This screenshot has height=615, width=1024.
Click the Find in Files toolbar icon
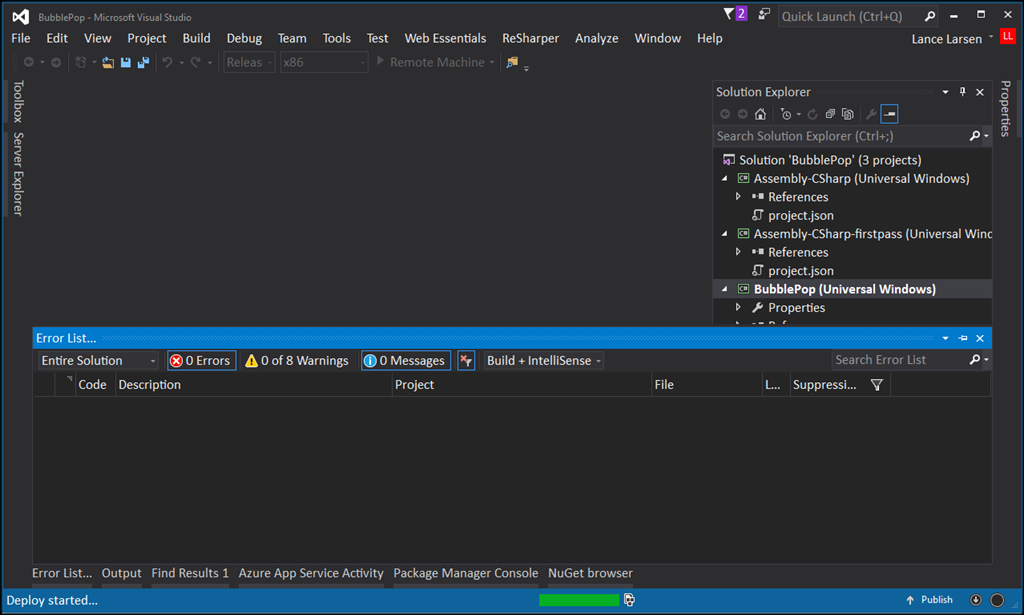click(513, 63)
